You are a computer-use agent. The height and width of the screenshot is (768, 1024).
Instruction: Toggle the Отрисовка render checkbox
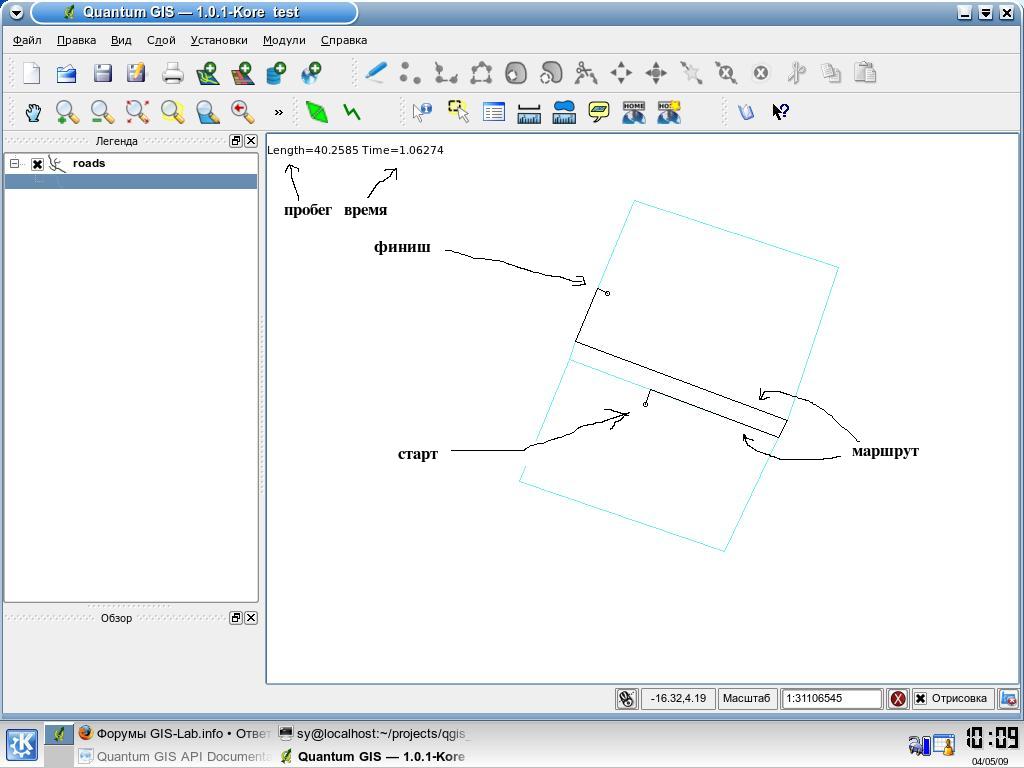[x=920, y=699]
